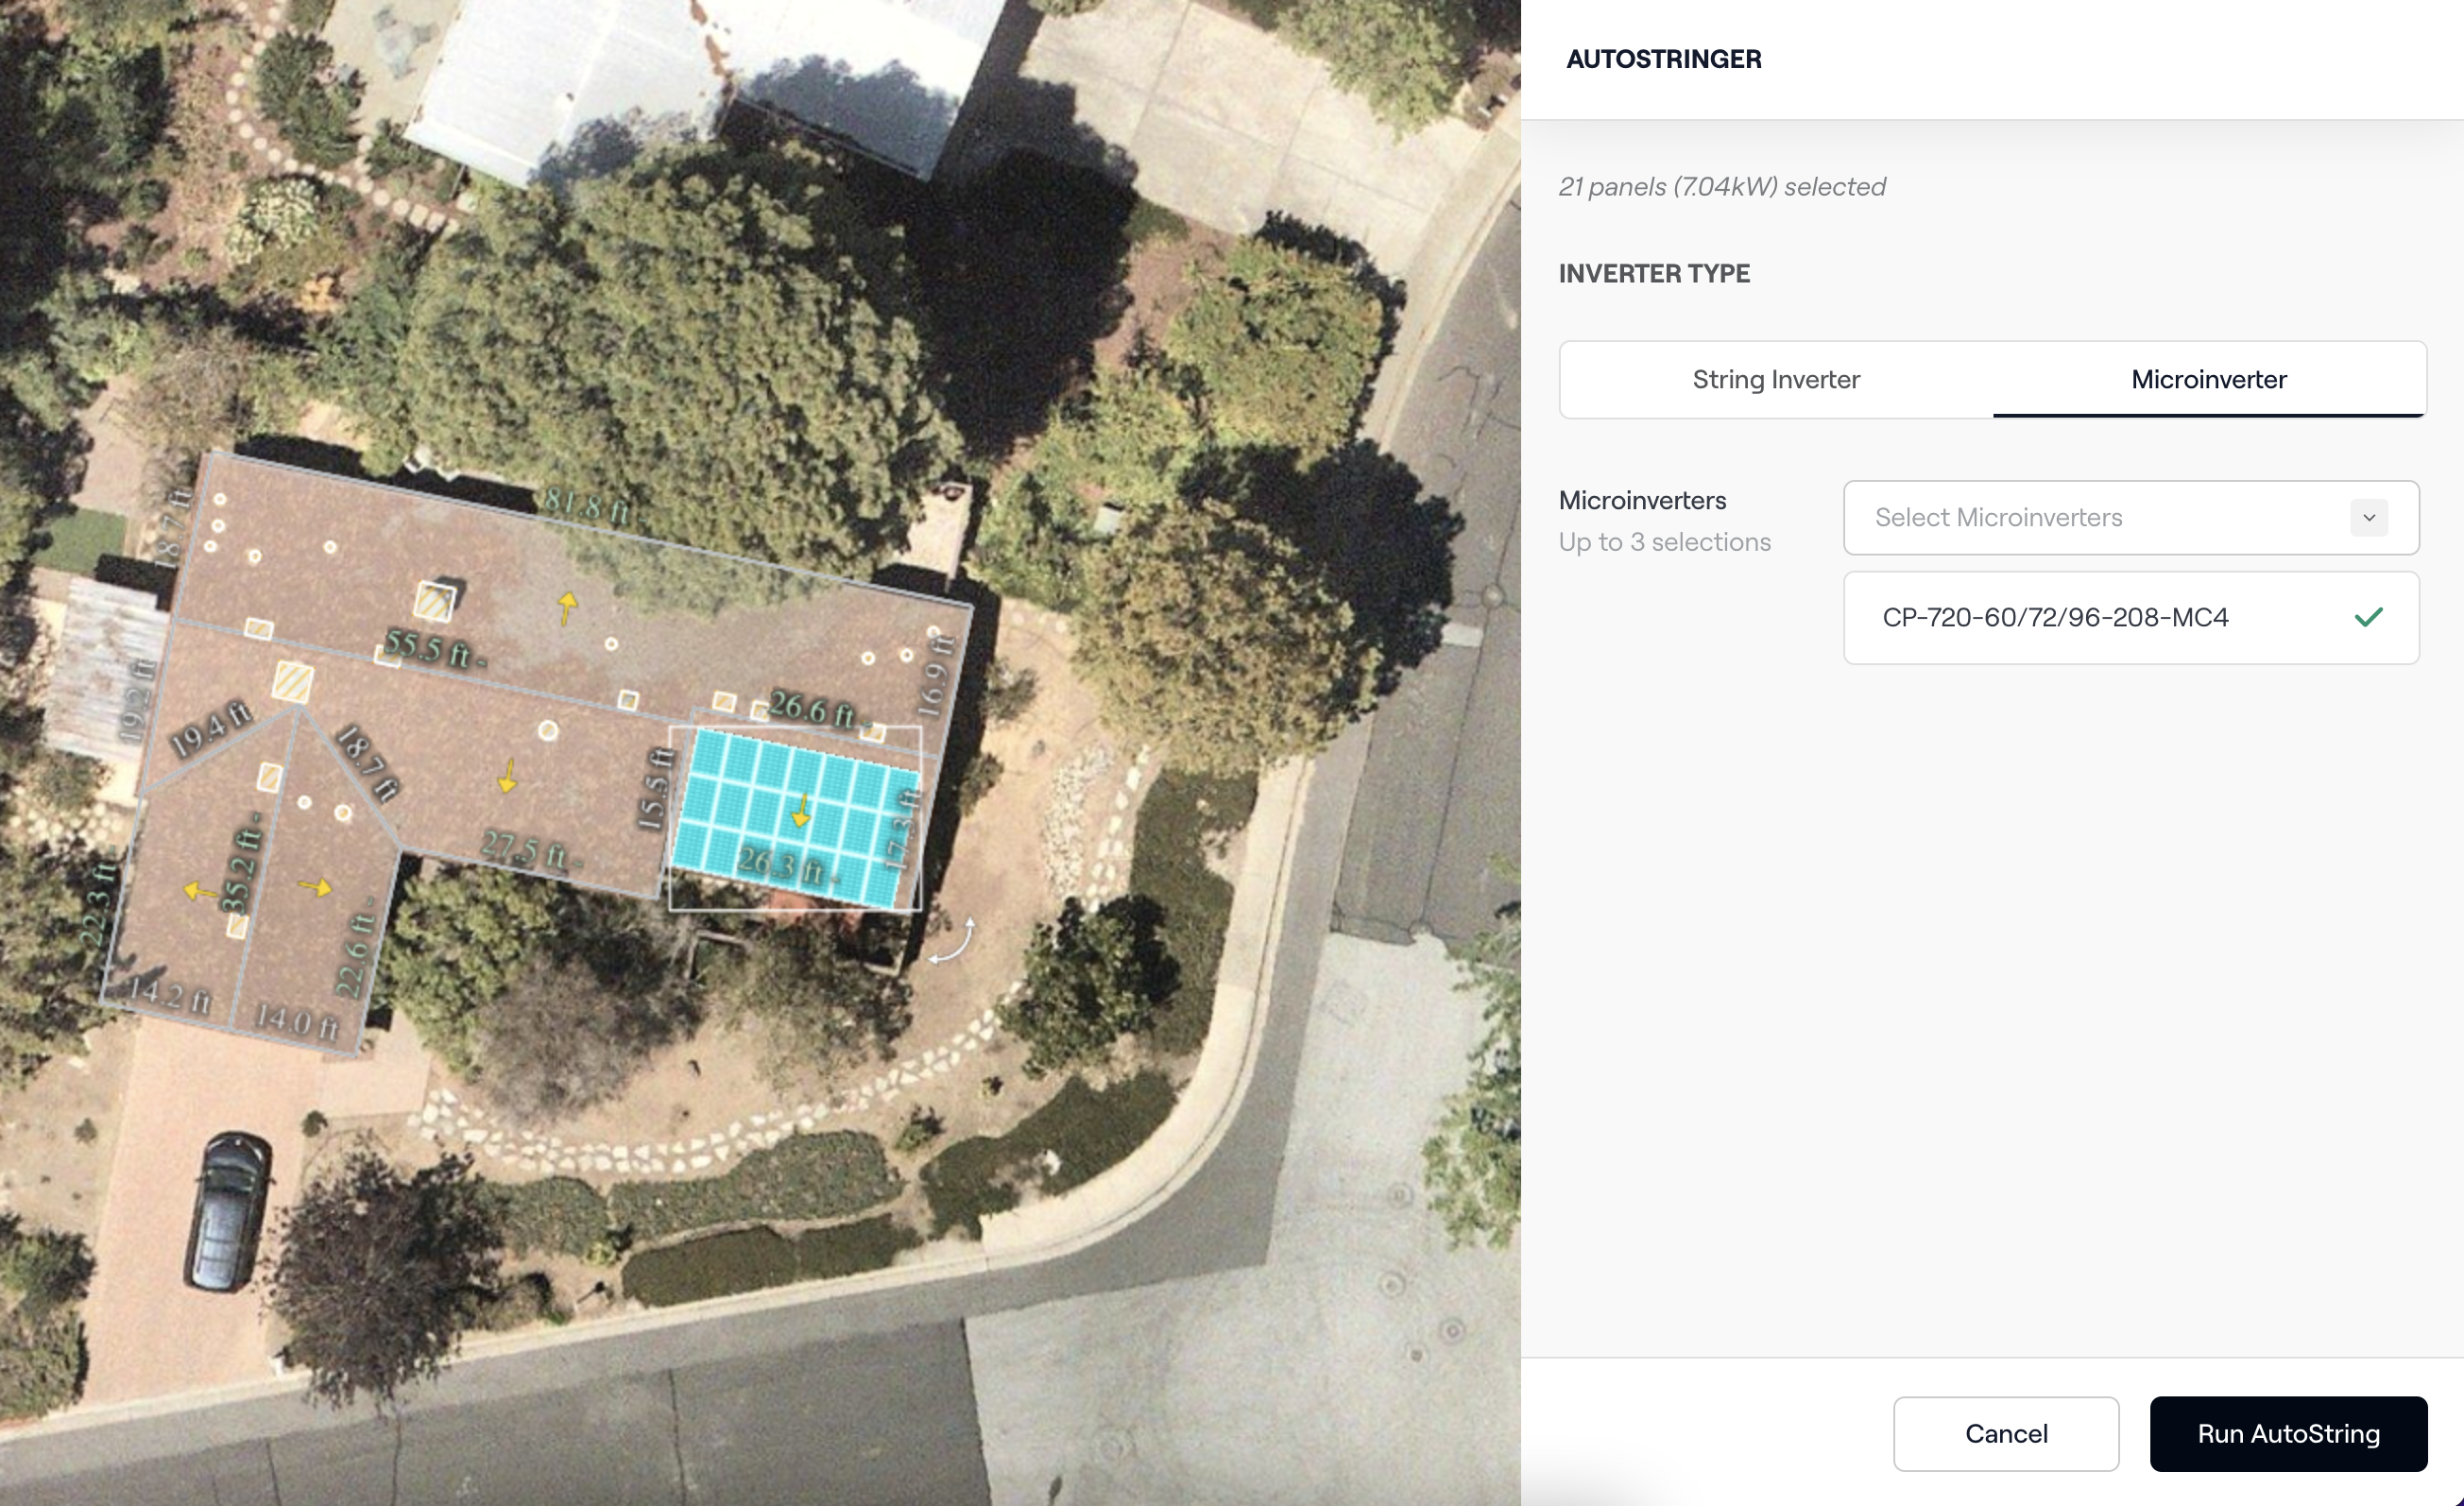Viewport: 2464px width, 1506px height.
Task: Switch to the String Inverter tab
Action: tap(1776, 379)
